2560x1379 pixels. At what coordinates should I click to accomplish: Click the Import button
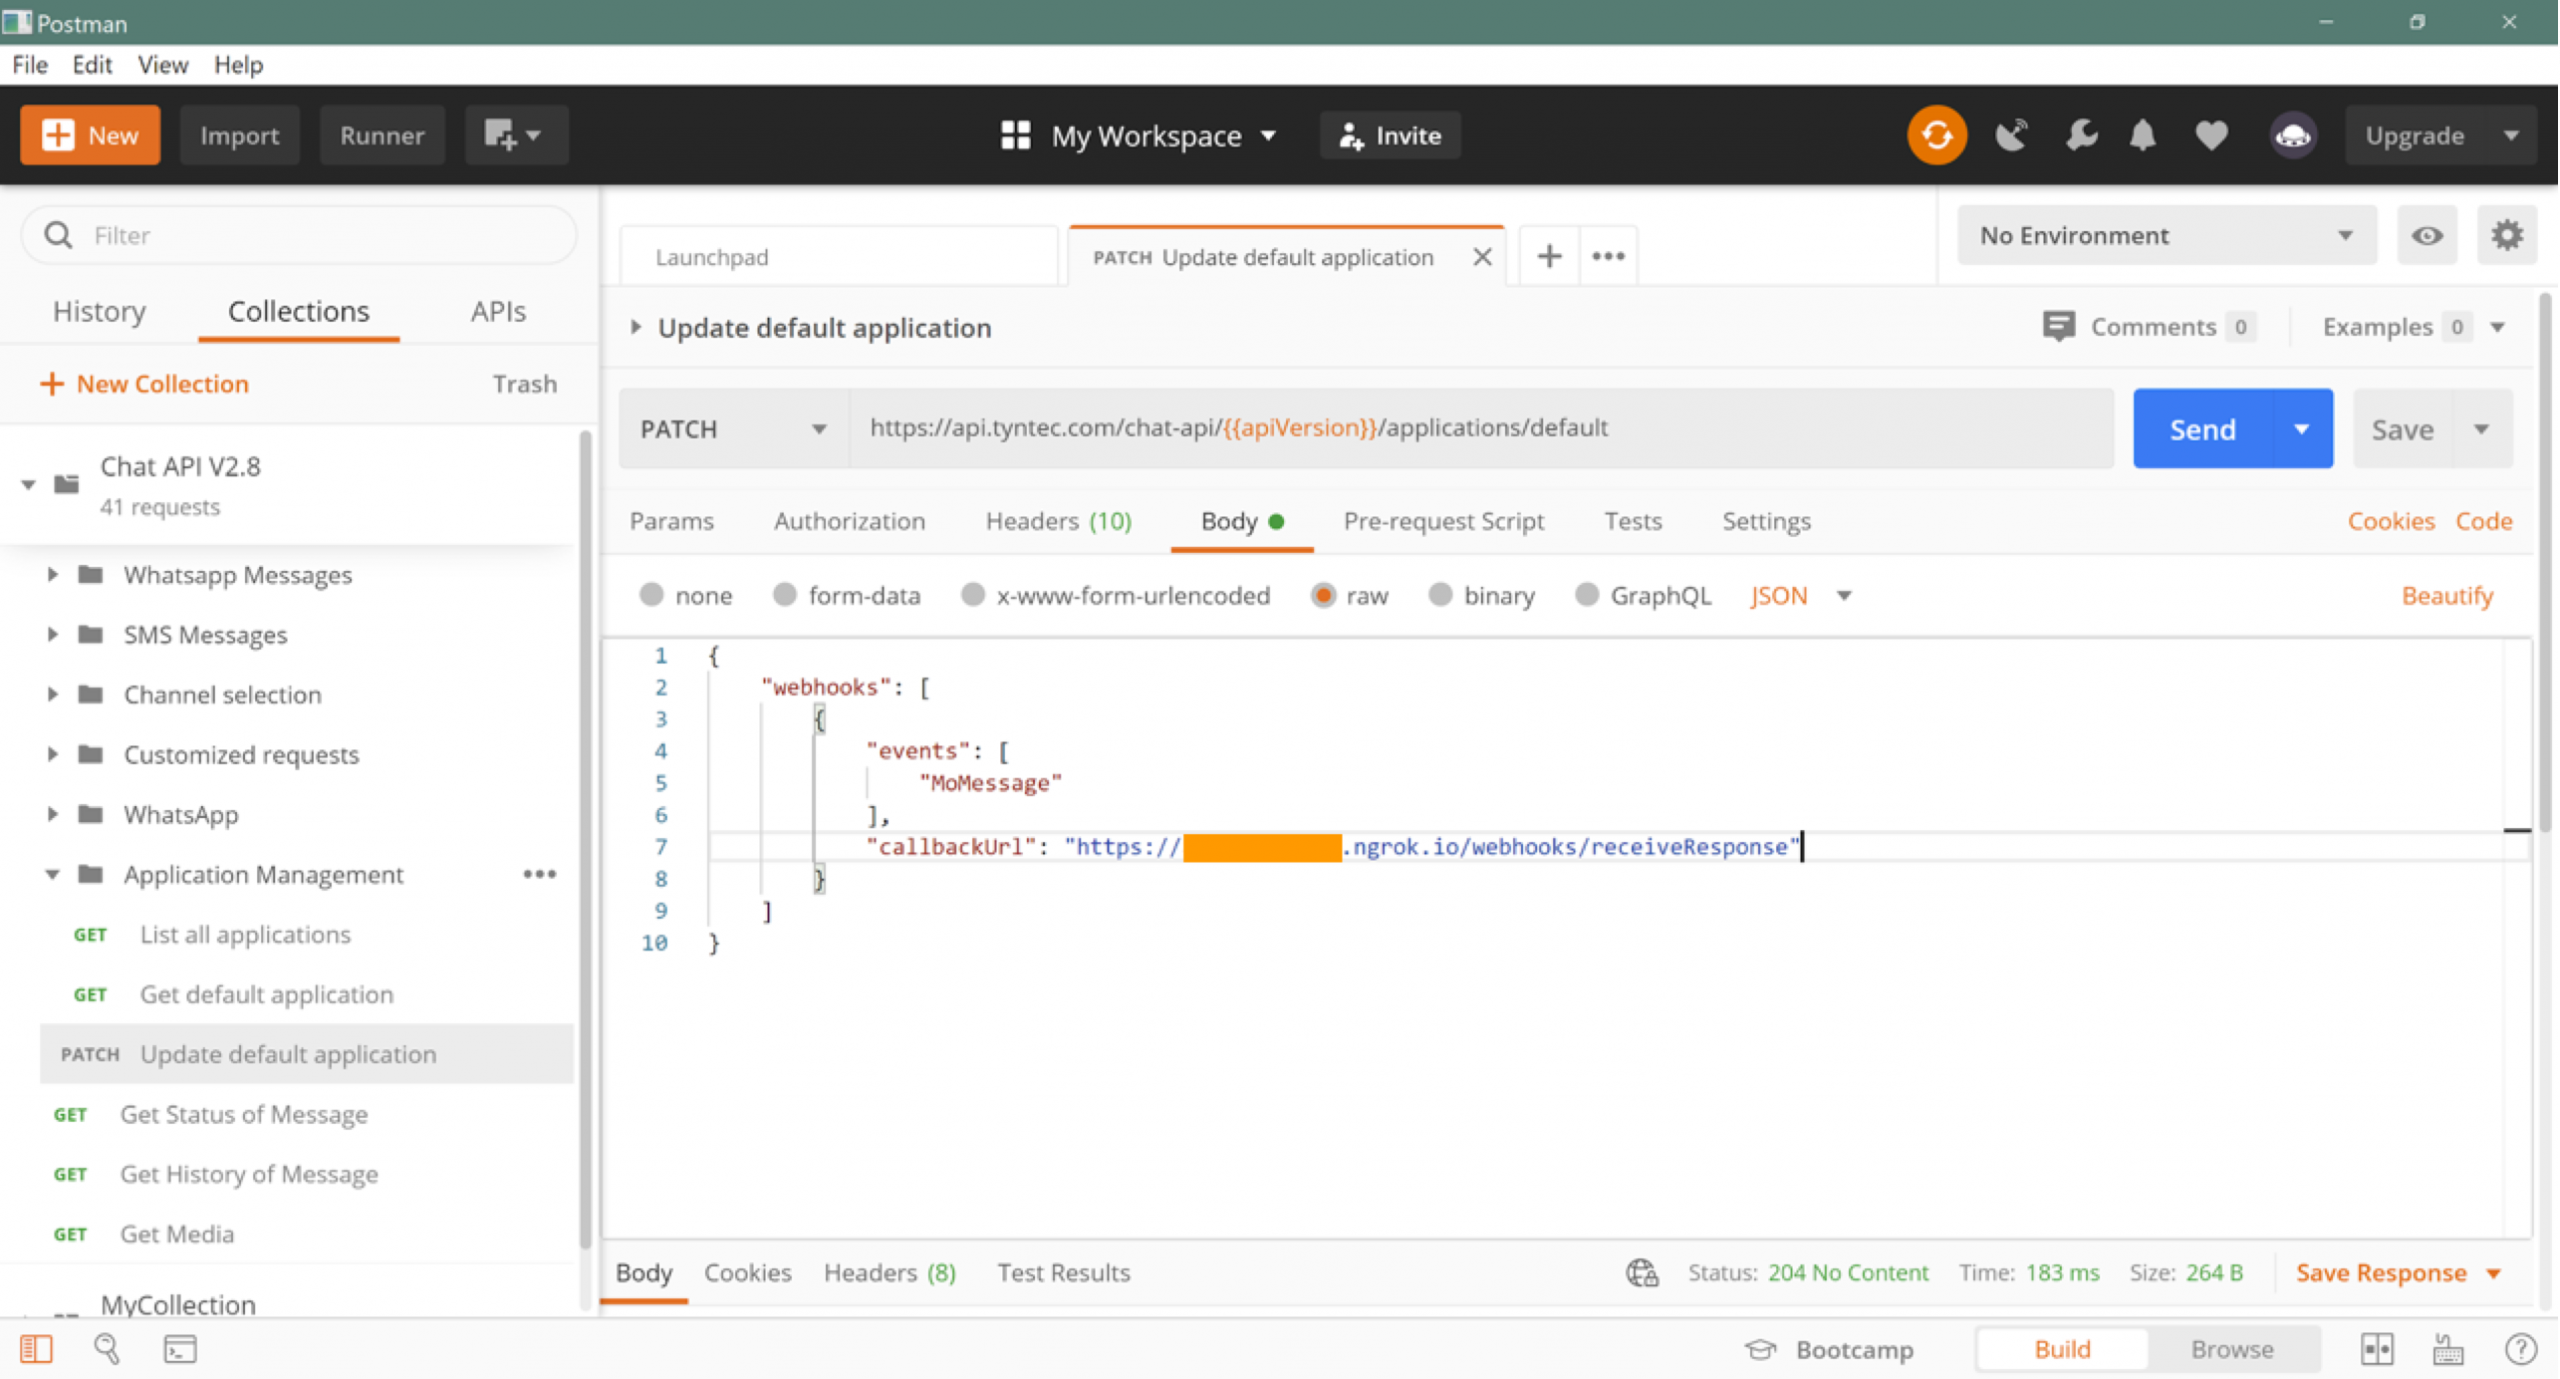click(239, 135)
